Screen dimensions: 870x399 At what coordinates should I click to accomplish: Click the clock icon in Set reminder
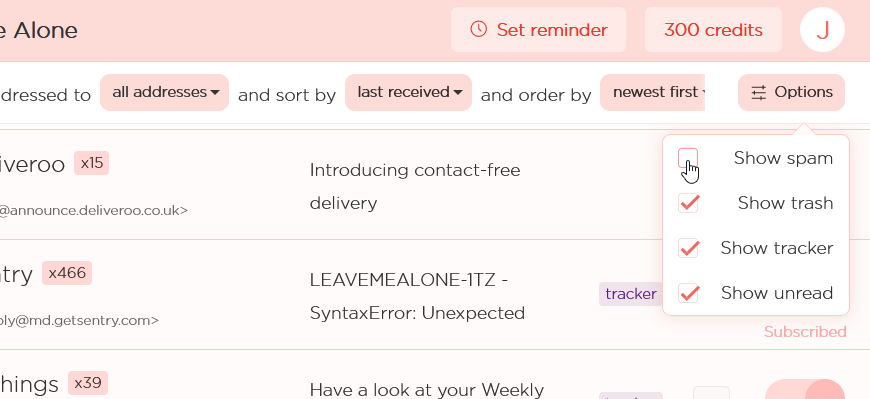pyautogui.click(x=478, y=29)
